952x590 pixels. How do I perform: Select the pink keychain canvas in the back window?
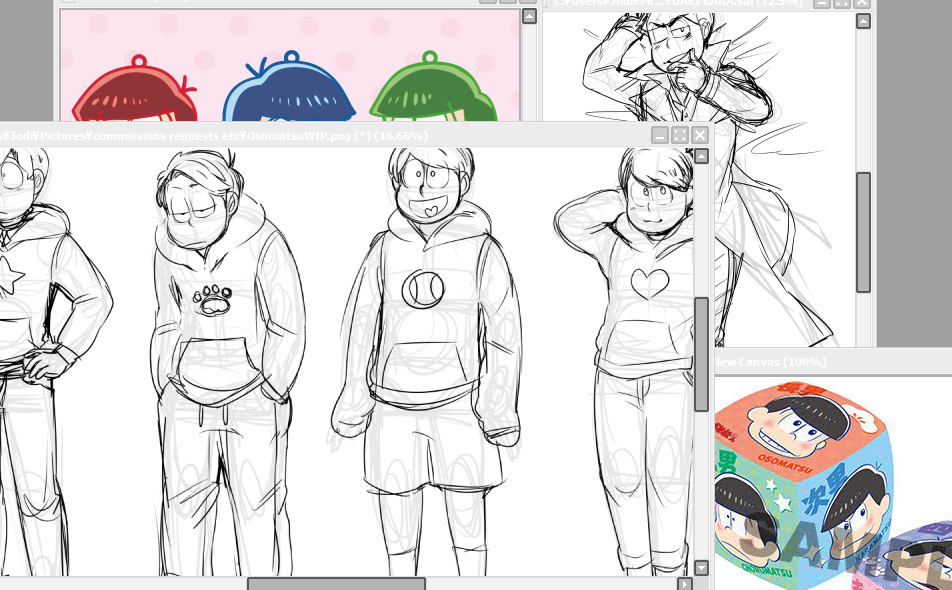(x=290, y=65)
